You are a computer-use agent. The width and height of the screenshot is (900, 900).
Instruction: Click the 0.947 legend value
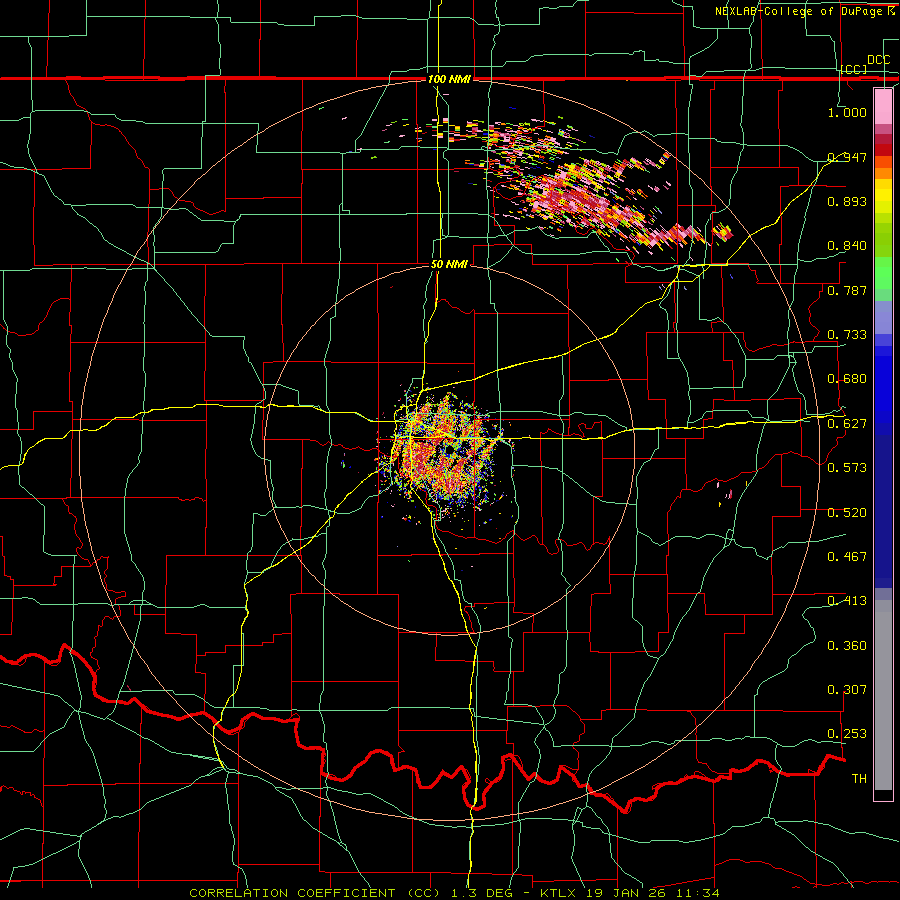[x=847, y=157]
